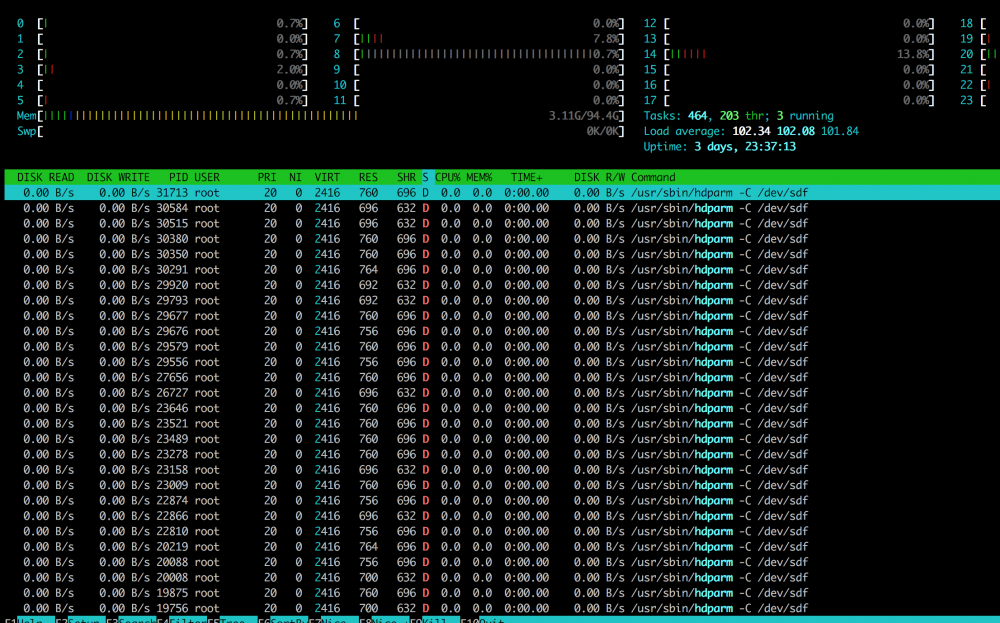
Task: Highlight the process row with PID 20219
Action: coord(502,546)
